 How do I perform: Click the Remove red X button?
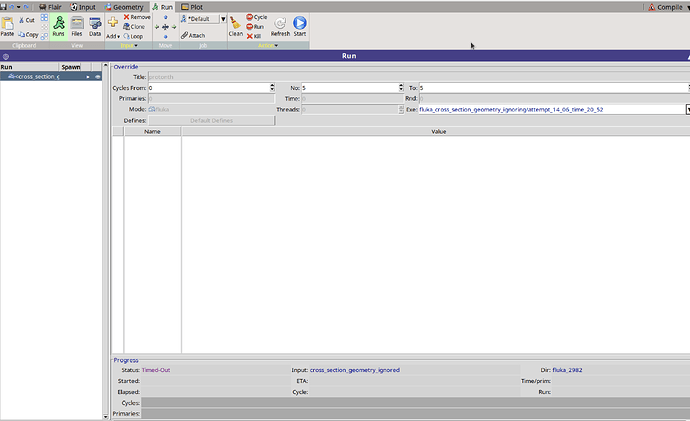[x=137, y=17]
